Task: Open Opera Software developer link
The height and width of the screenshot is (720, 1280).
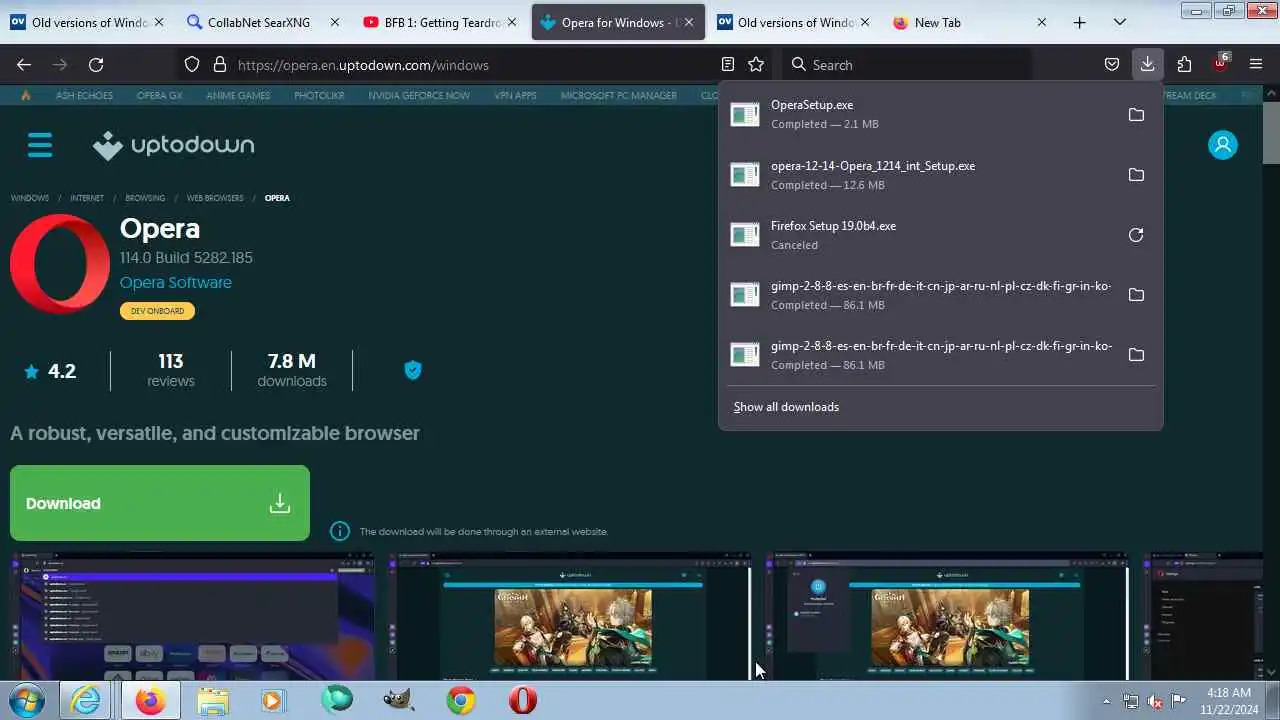Action: (176, 283)
